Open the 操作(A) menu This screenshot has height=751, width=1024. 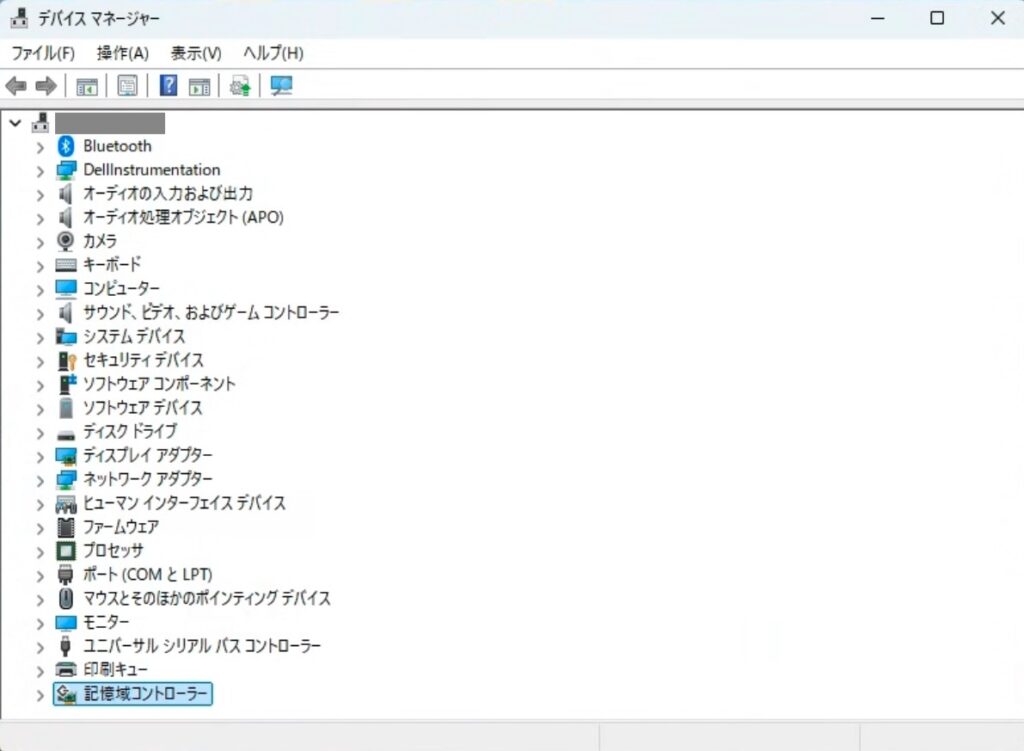[122, 53]
